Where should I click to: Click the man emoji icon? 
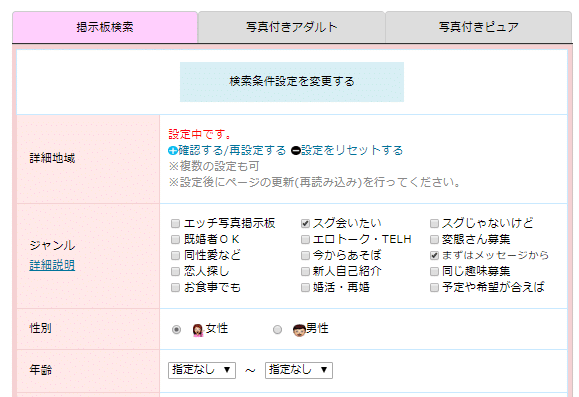click(299, 330)
